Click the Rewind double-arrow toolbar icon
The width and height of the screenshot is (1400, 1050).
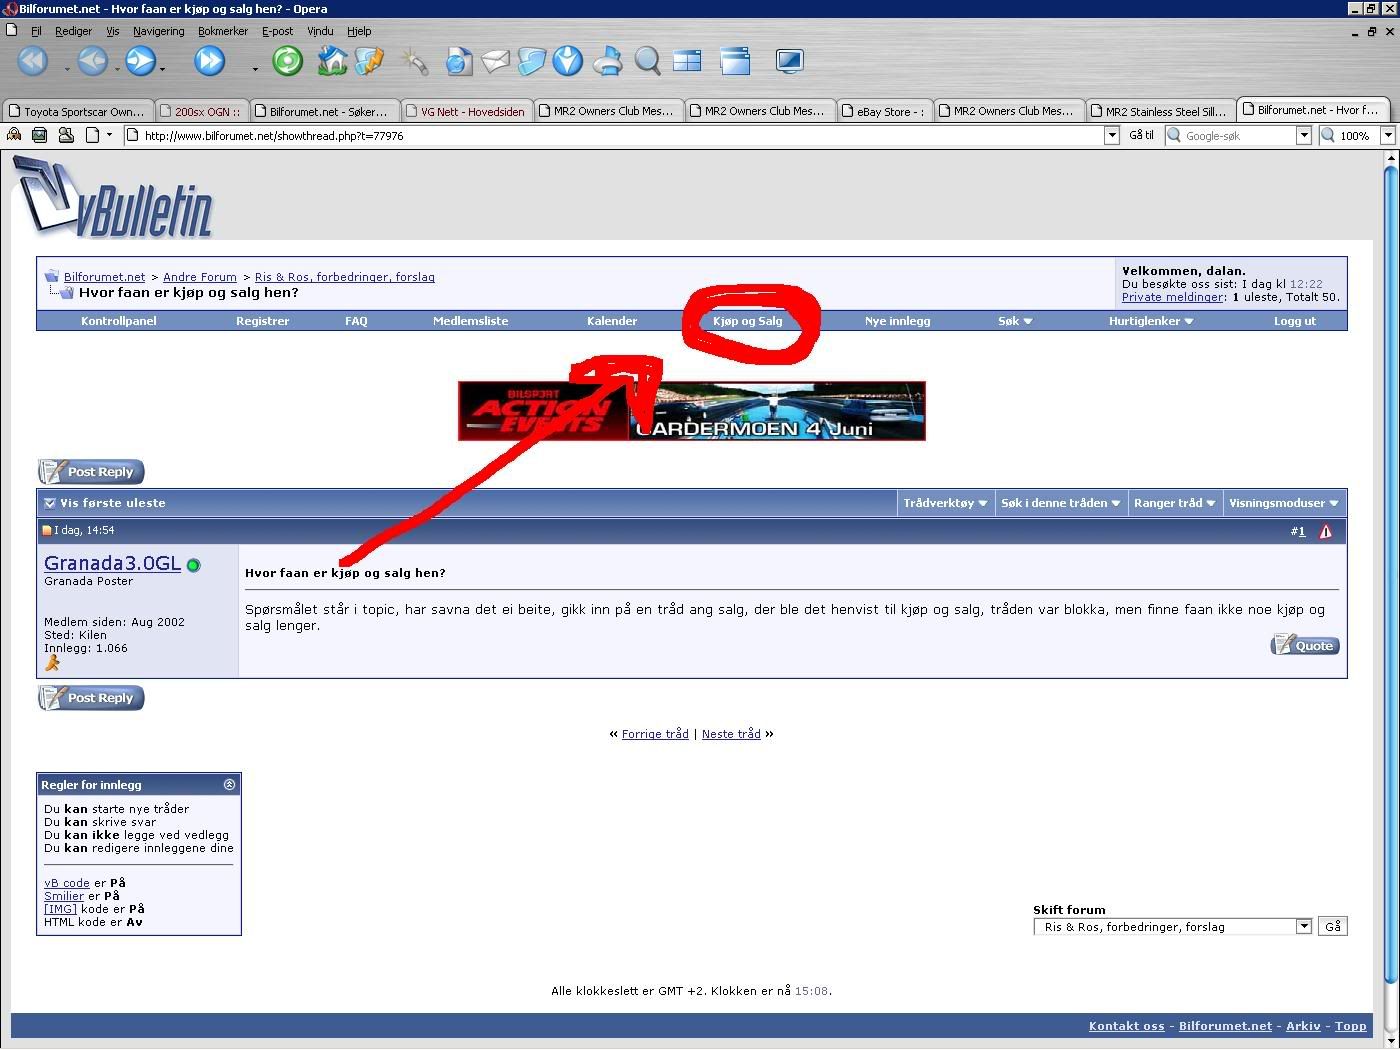point(32,61)
